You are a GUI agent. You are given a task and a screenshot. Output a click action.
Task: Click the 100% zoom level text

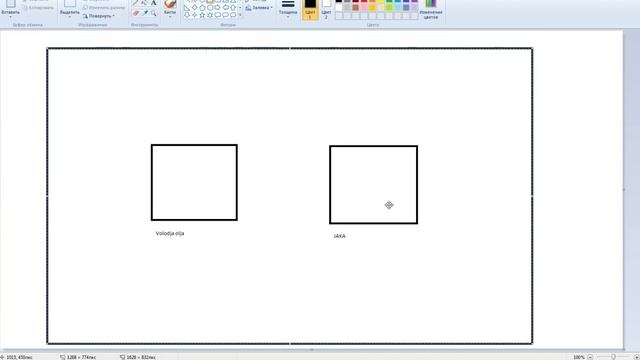[x=579, y=357]
